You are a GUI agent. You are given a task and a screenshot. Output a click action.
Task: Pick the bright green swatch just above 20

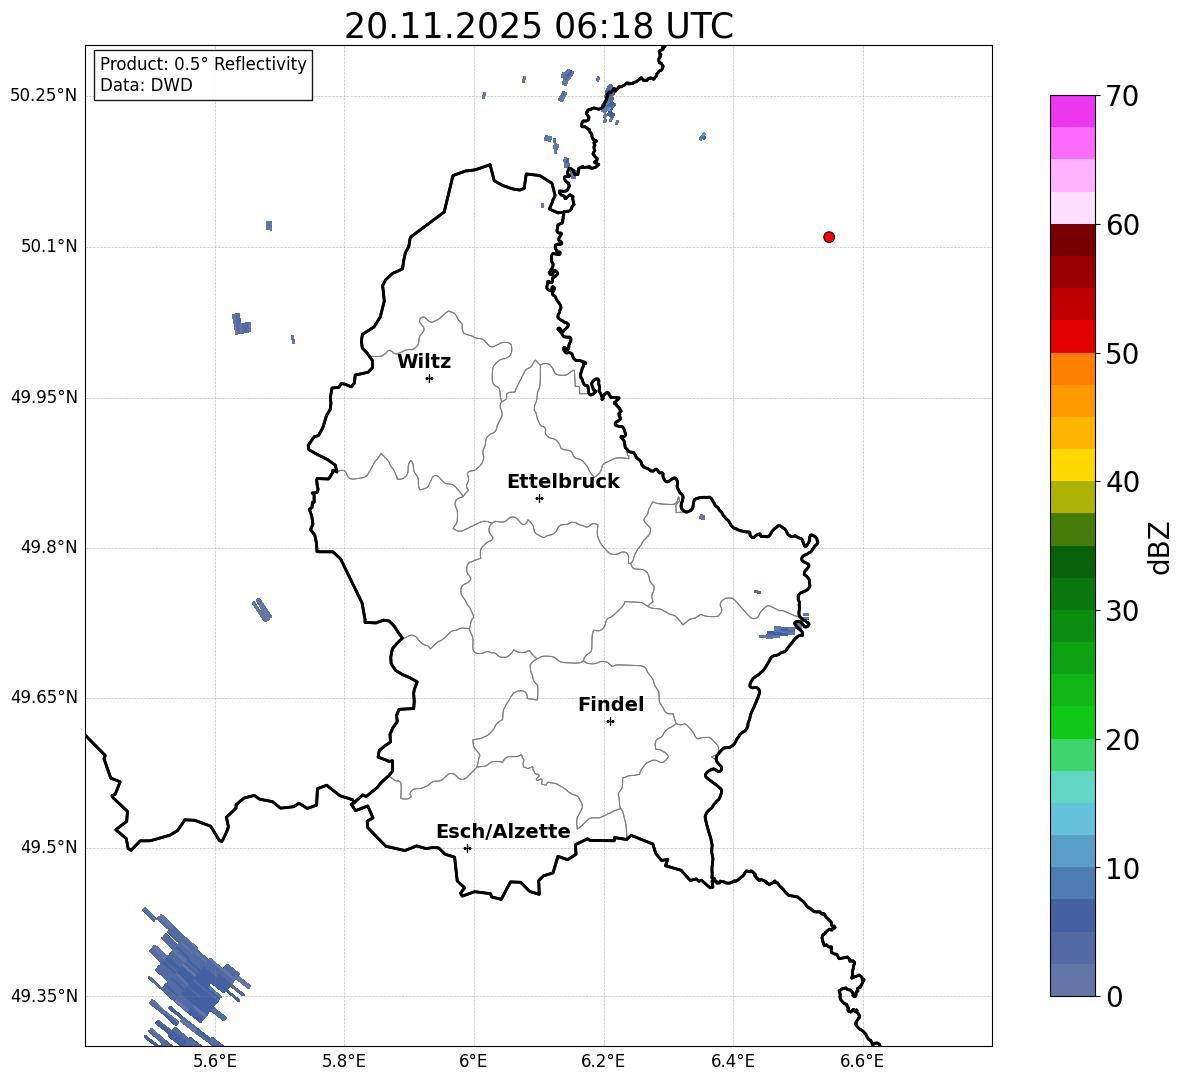click(1073, 722)
